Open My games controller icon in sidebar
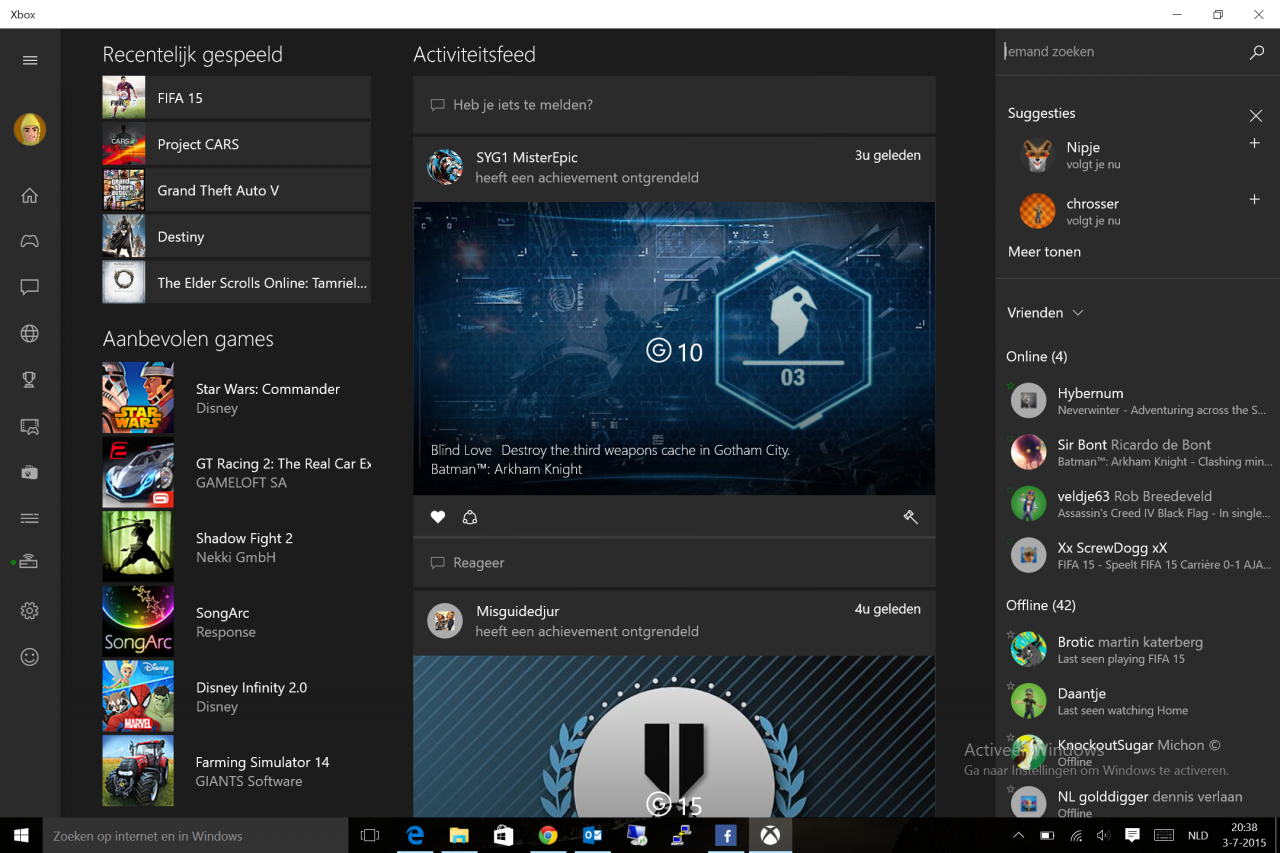 point(30,241)
